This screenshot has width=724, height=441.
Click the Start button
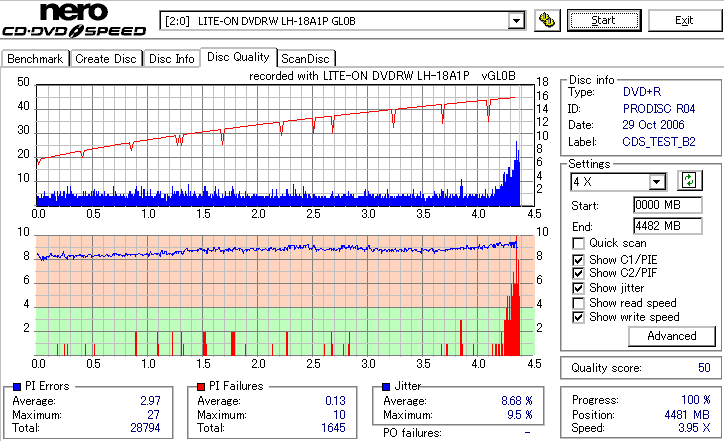(604, 20)
